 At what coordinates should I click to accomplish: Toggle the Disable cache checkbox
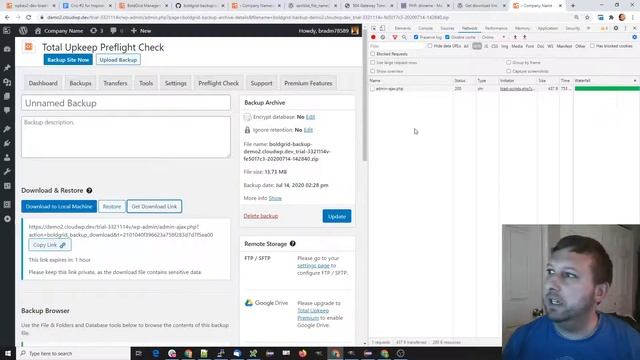point(447,37)
